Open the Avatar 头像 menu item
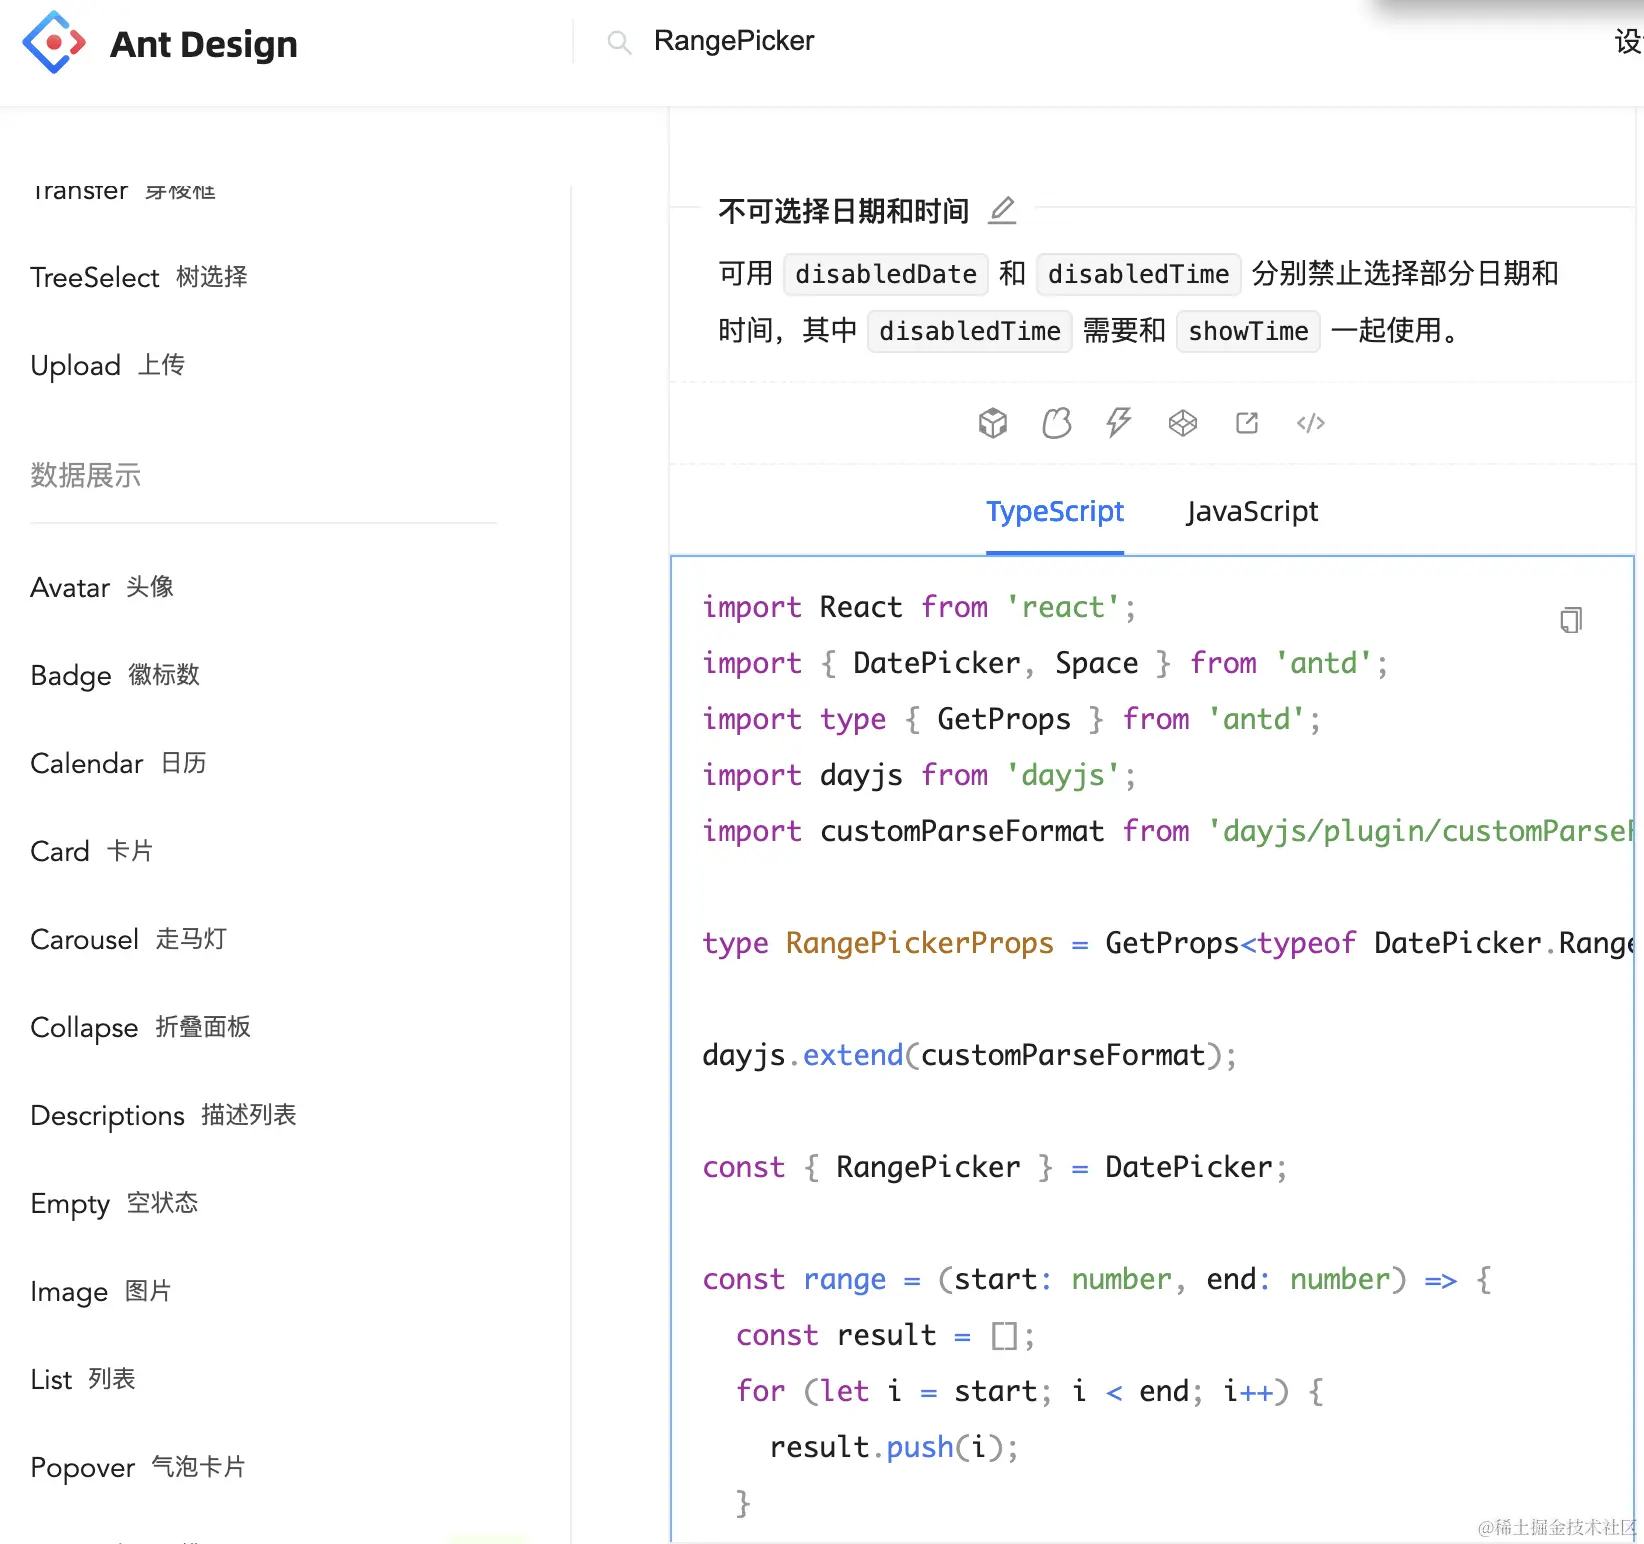This screenshot has height=1544, width=1644. (x=102, y=587)
